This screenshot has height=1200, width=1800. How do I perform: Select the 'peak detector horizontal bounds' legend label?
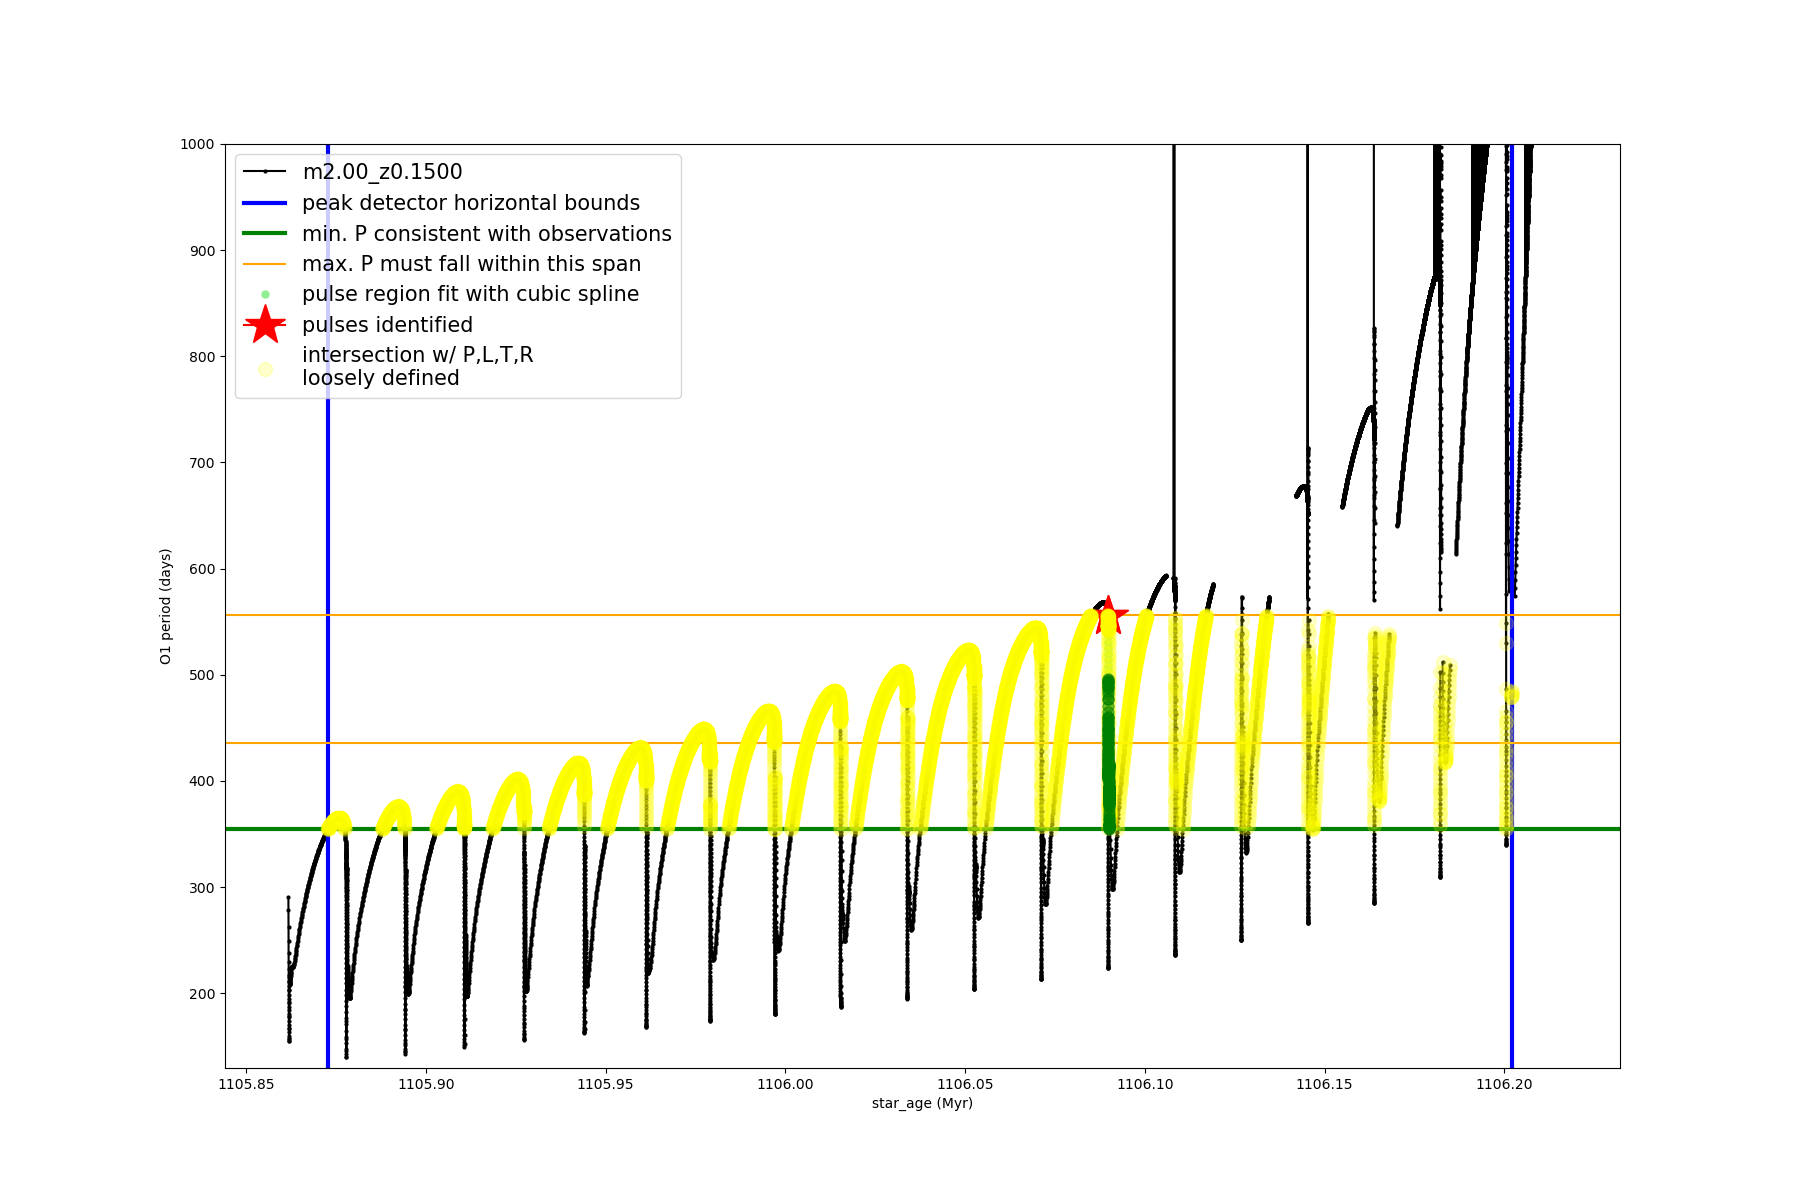click(471, 203)
